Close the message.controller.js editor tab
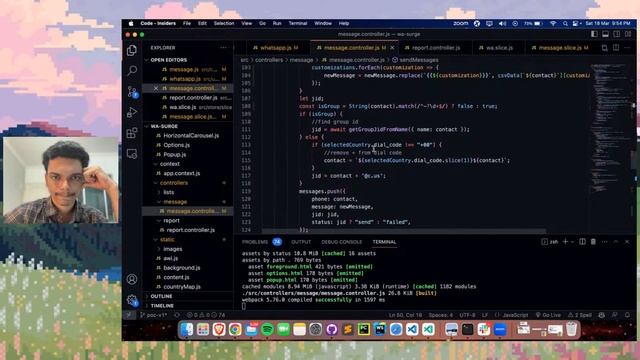This screenshot has height=360, width=640. 392,48
